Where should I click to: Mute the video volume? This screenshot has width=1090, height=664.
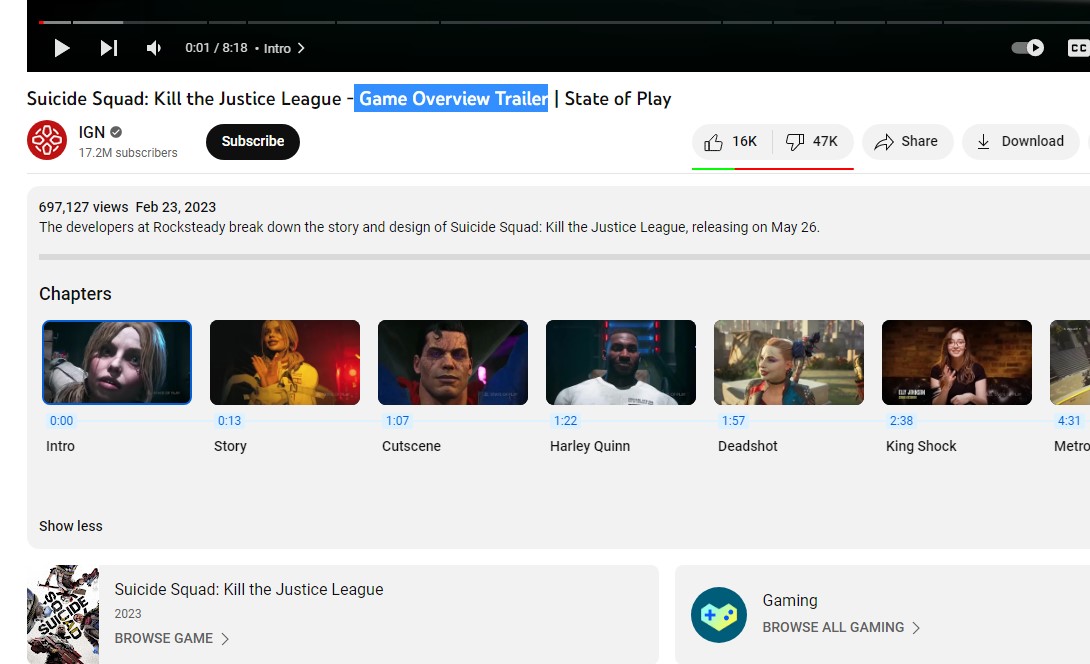[154, 48]
